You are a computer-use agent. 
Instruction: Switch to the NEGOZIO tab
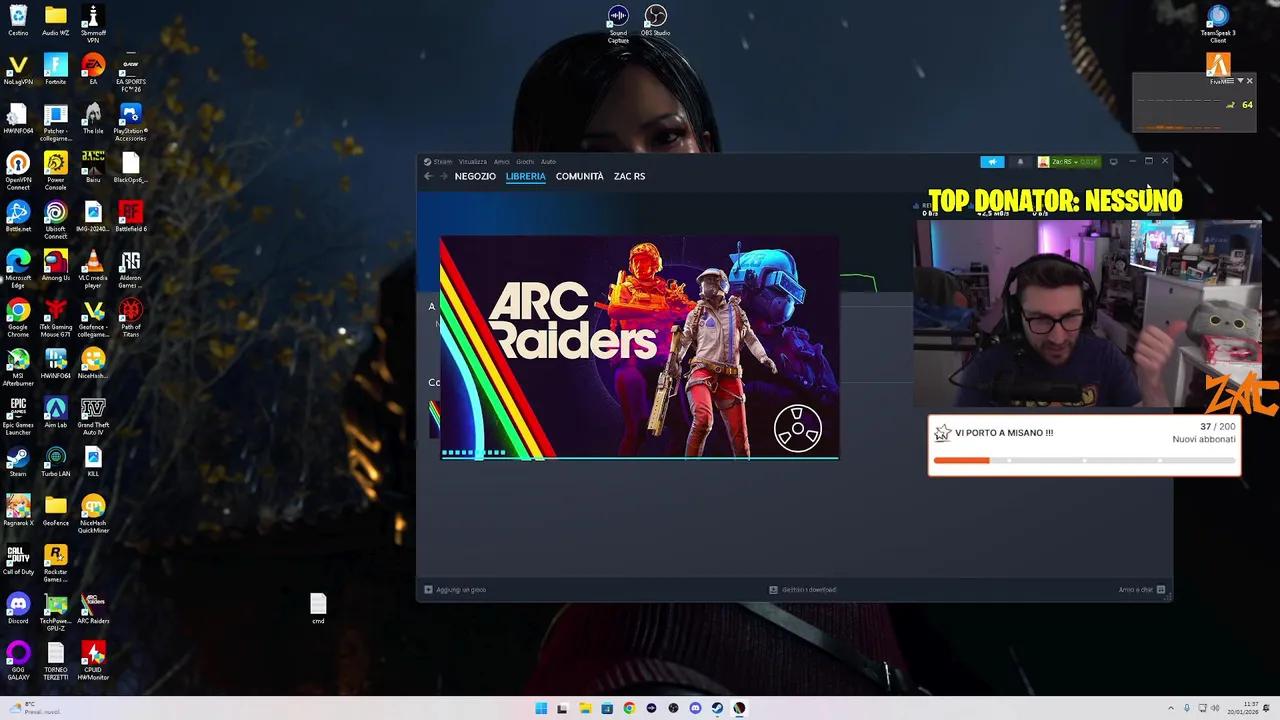[474, 176]
